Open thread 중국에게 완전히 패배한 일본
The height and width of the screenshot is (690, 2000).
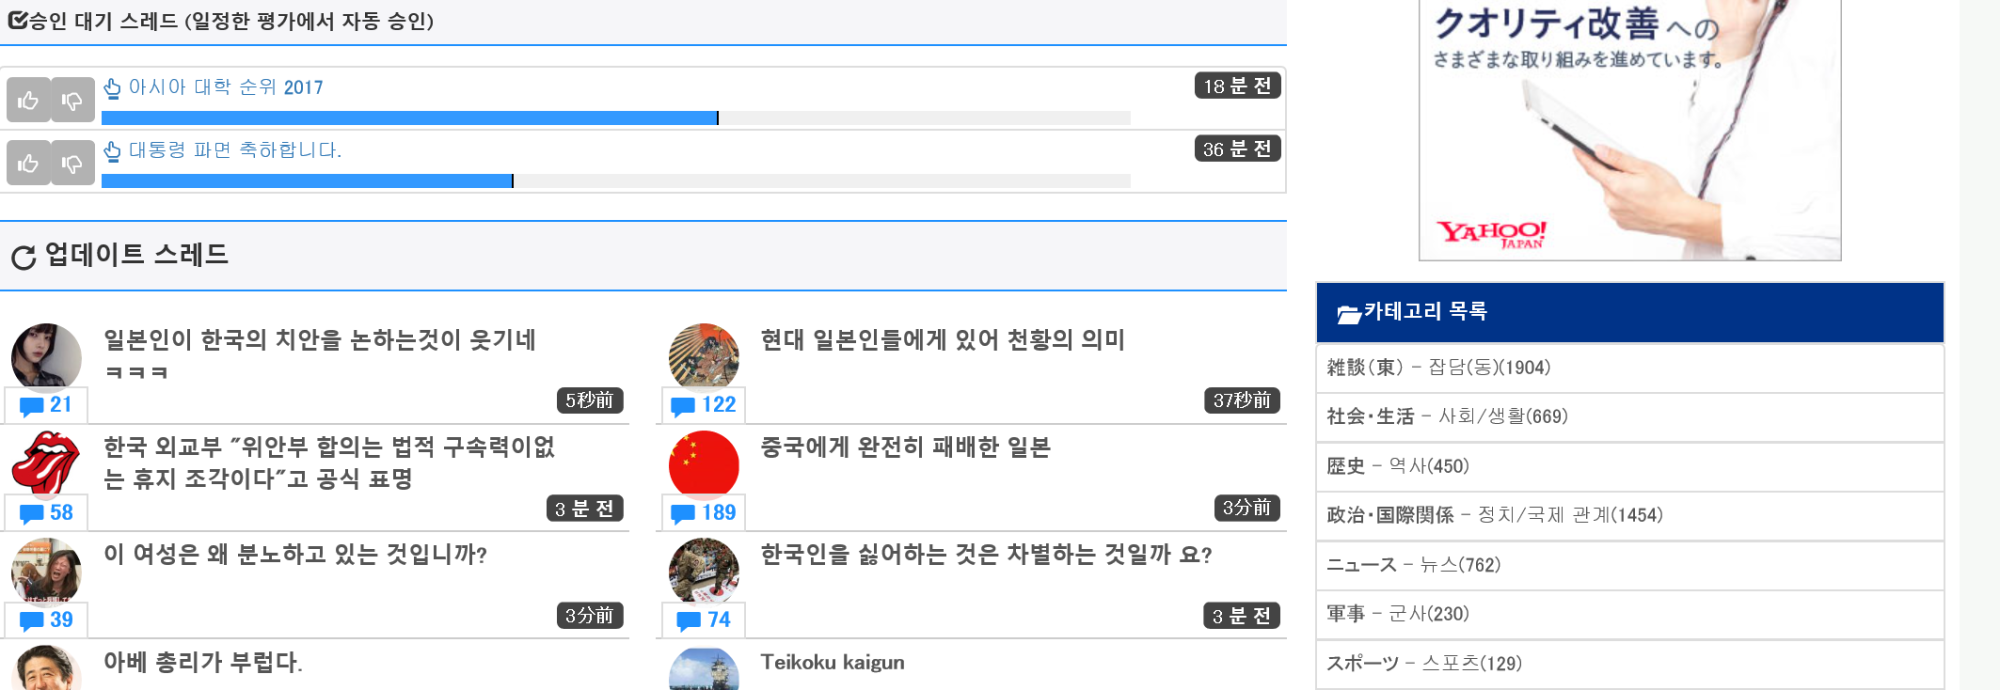905,448
